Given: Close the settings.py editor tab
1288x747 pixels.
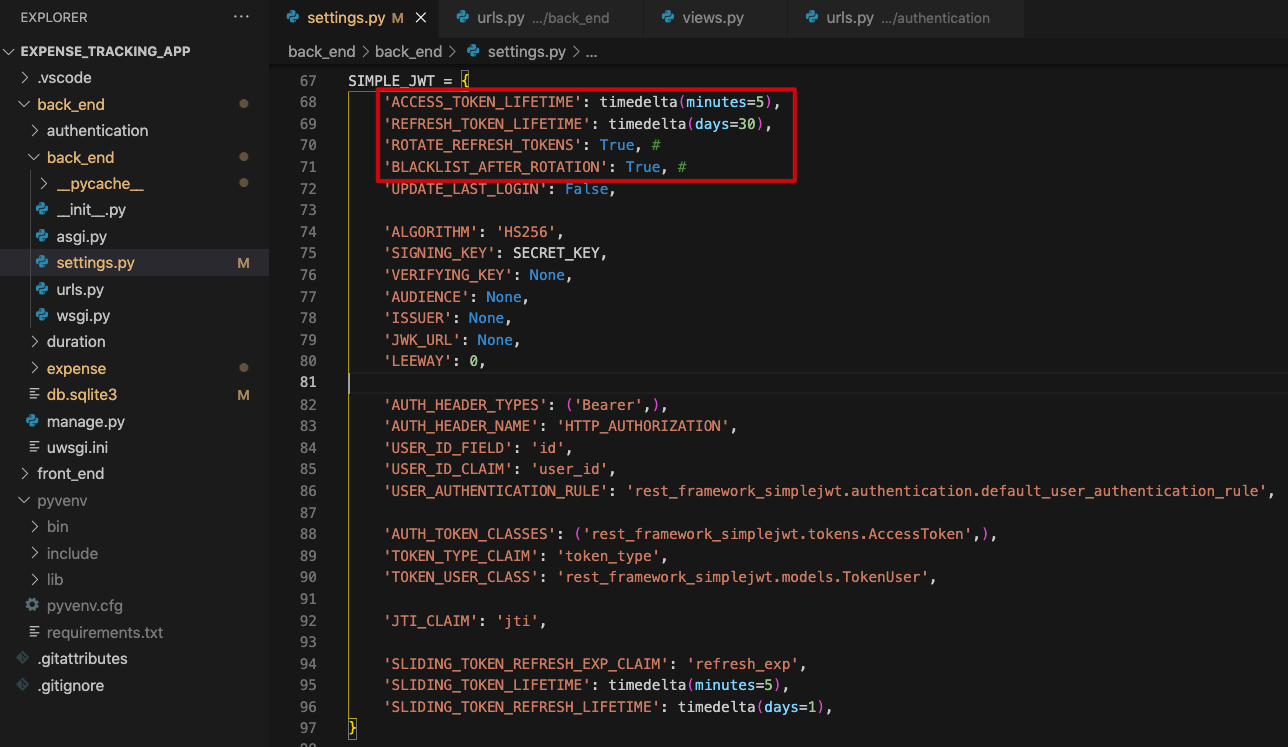Looking at the screenshot, I should tap(420, 18).
